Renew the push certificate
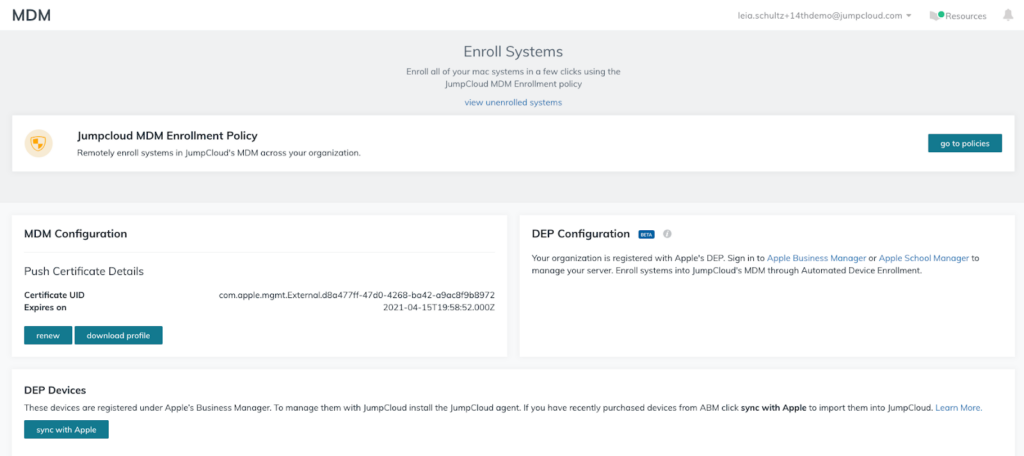The height and width of the screenshot is (456, 1024). [x=48, y=335]
